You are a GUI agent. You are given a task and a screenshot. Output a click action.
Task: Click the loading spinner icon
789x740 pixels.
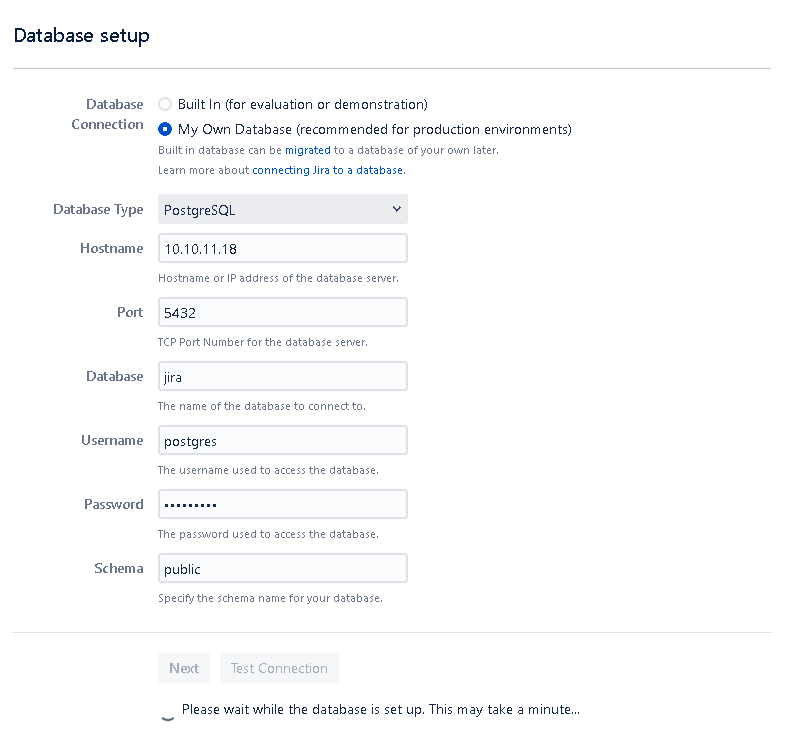coord(168,712)
